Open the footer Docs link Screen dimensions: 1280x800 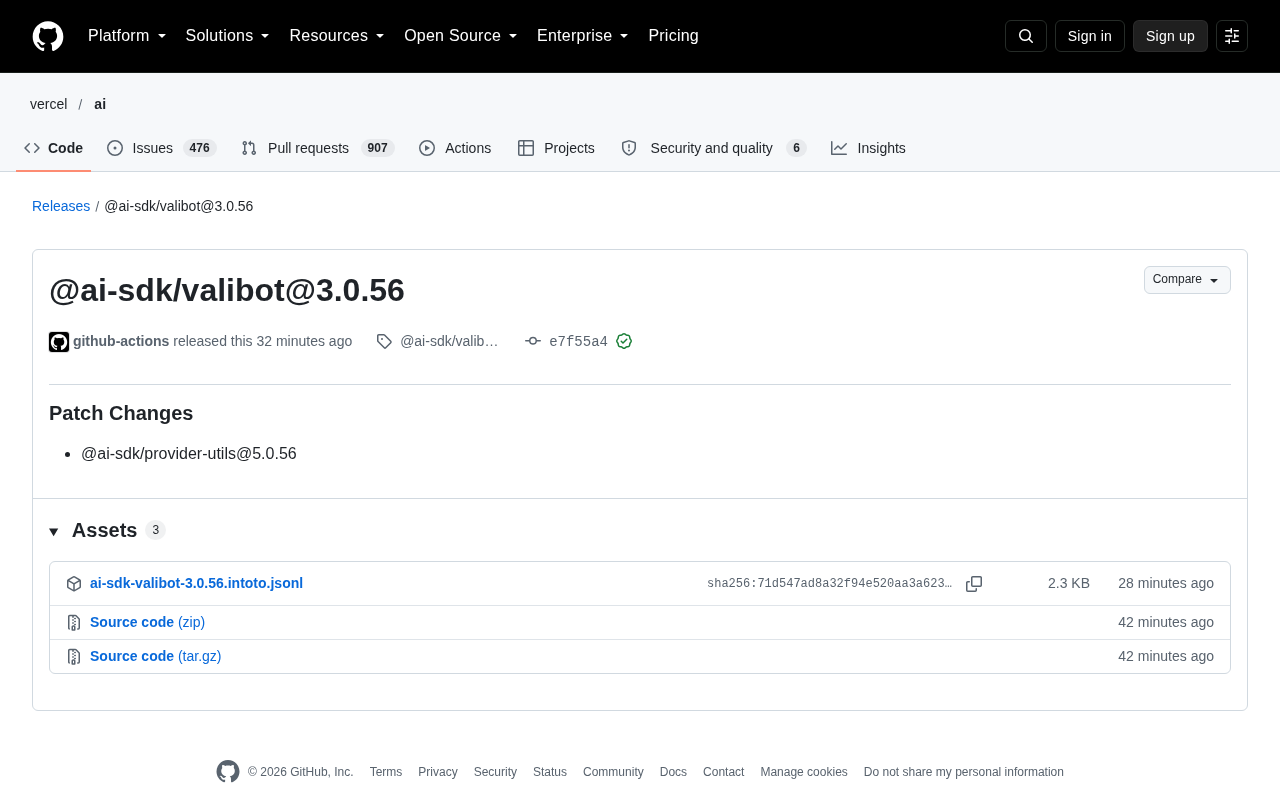pyautogui.click(x=673, y=772)
